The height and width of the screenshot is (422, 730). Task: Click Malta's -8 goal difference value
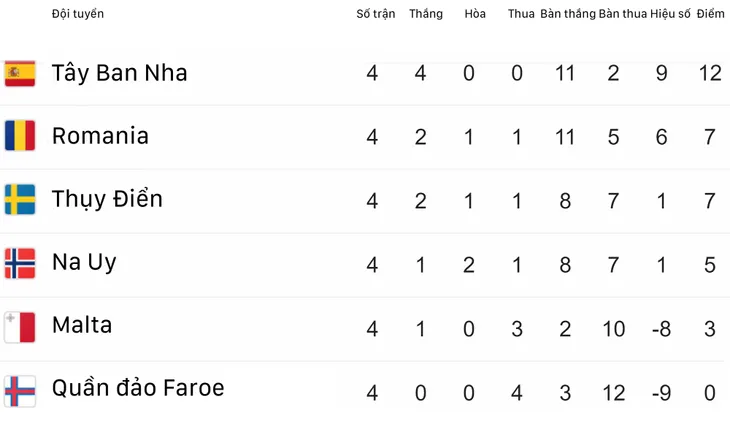662,329
